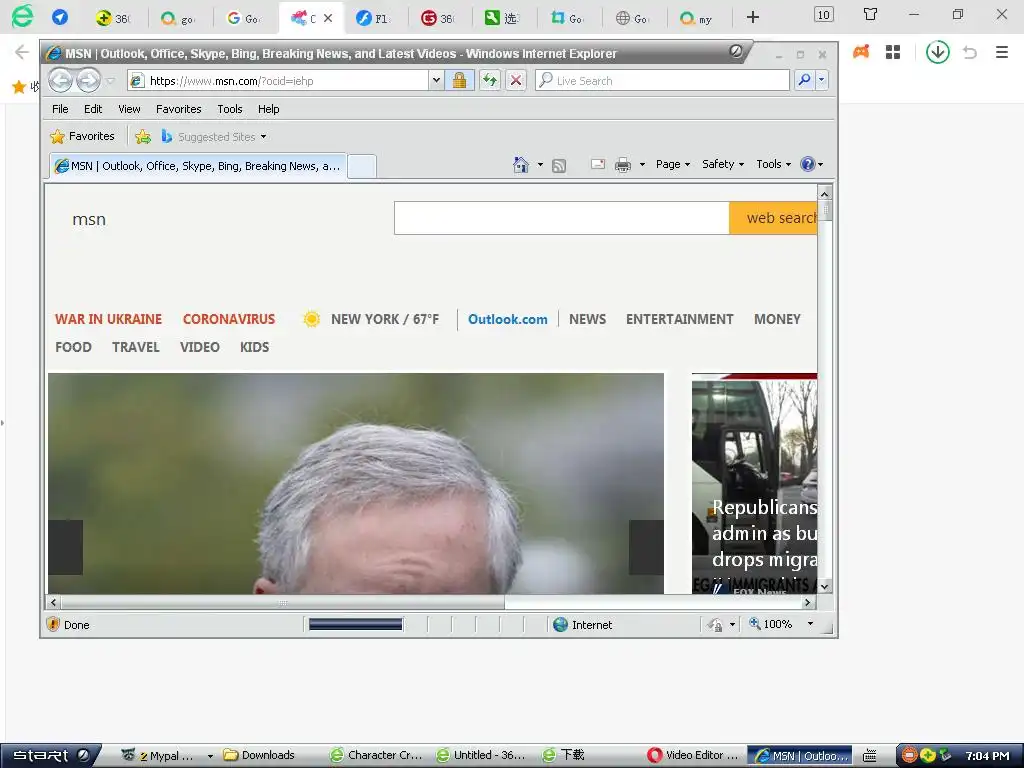The image size is (1024, 768).
Task: Click the outer browser game controller icon
Action: pyautogui.click(x=861, y=52)
